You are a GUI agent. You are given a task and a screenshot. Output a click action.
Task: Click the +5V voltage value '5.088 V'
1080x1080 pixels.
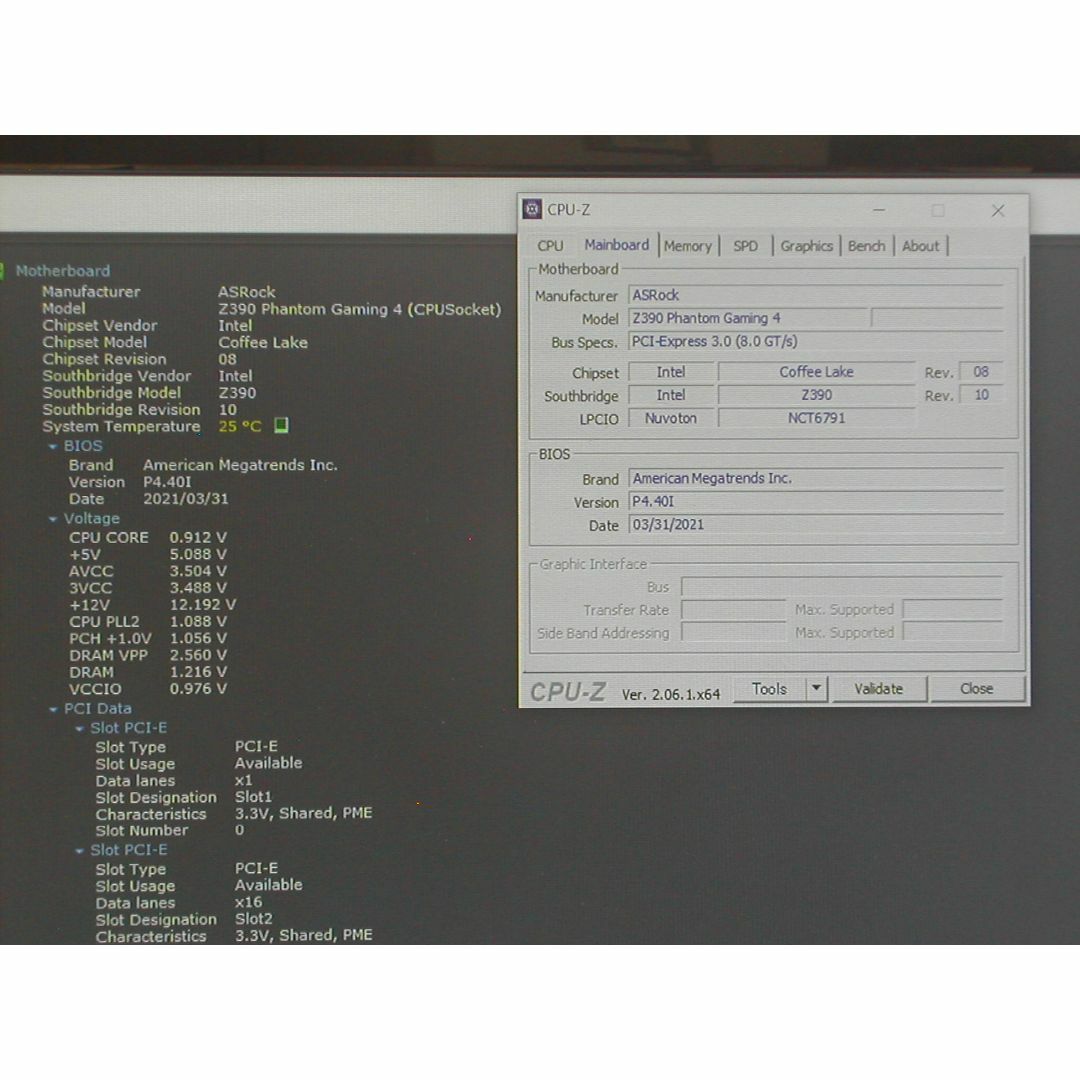(x=198, y=554)
